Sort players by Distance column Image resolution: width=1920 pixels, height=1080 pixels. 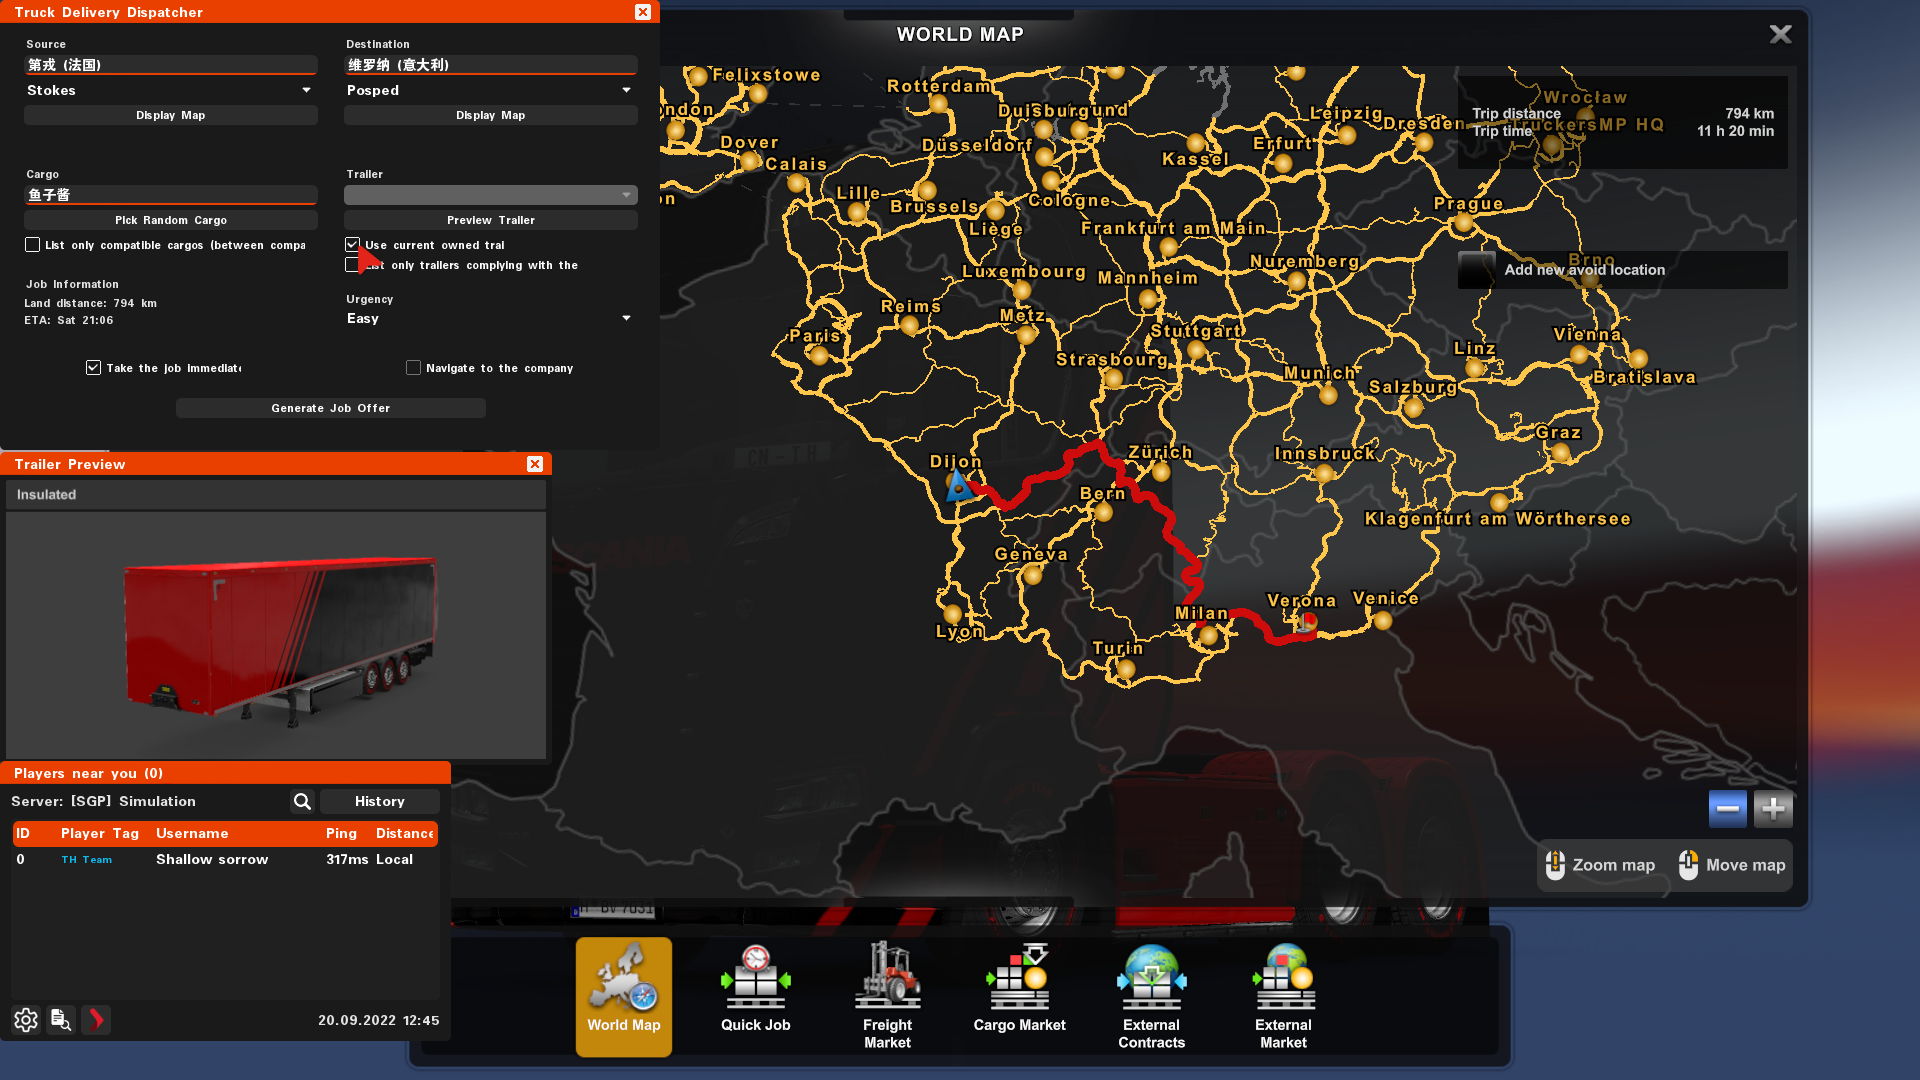(405, 833)
